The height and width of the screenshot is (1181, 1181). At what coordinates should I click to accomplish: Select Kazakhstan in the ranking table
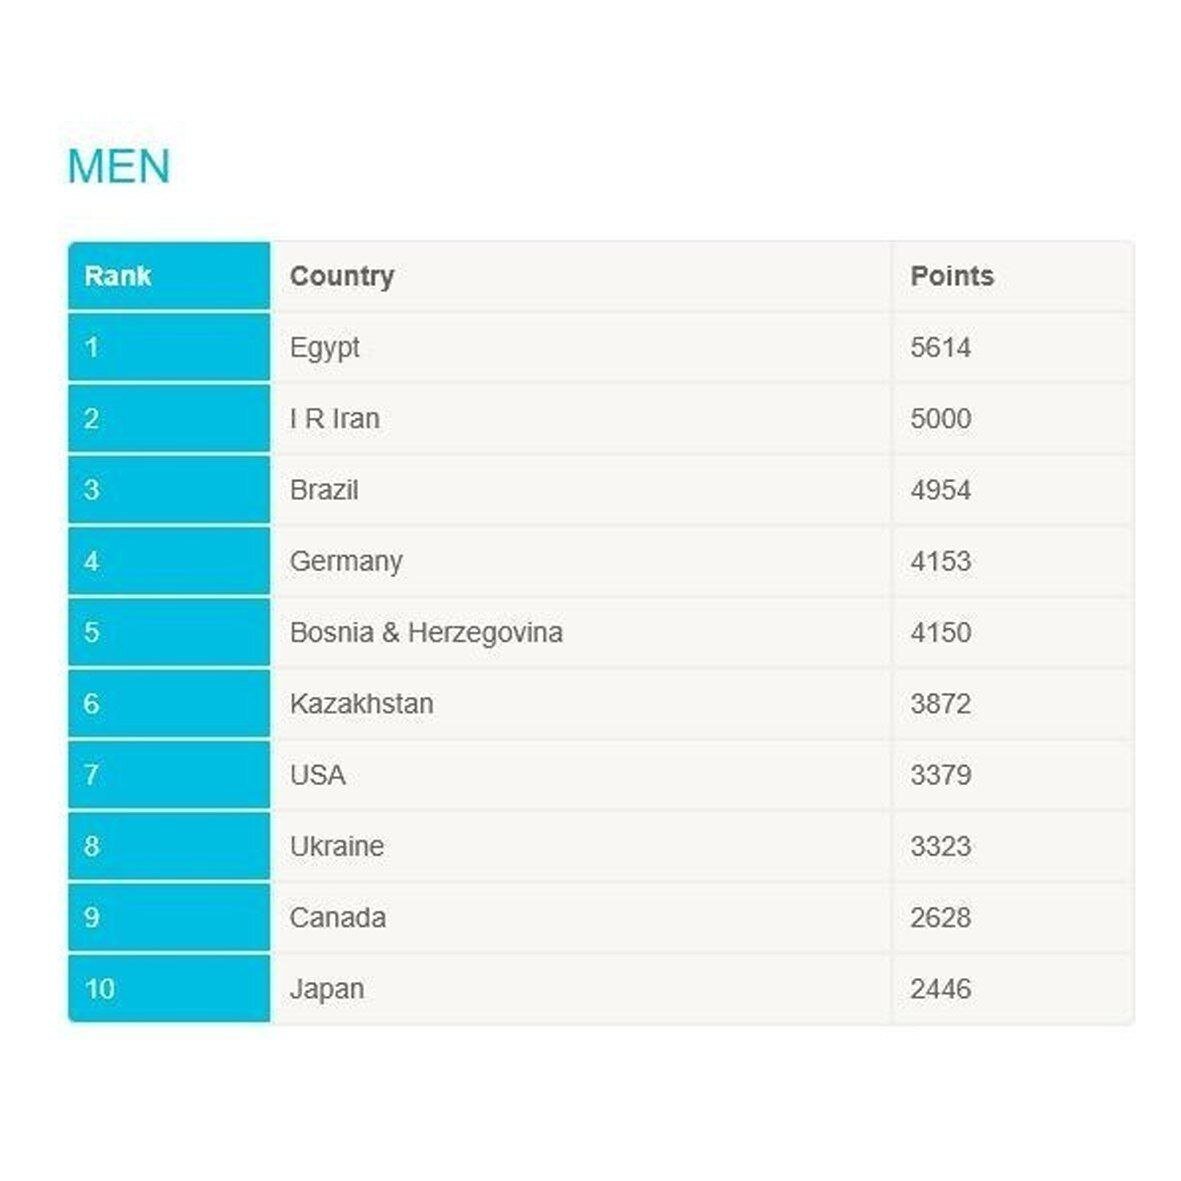362,704
